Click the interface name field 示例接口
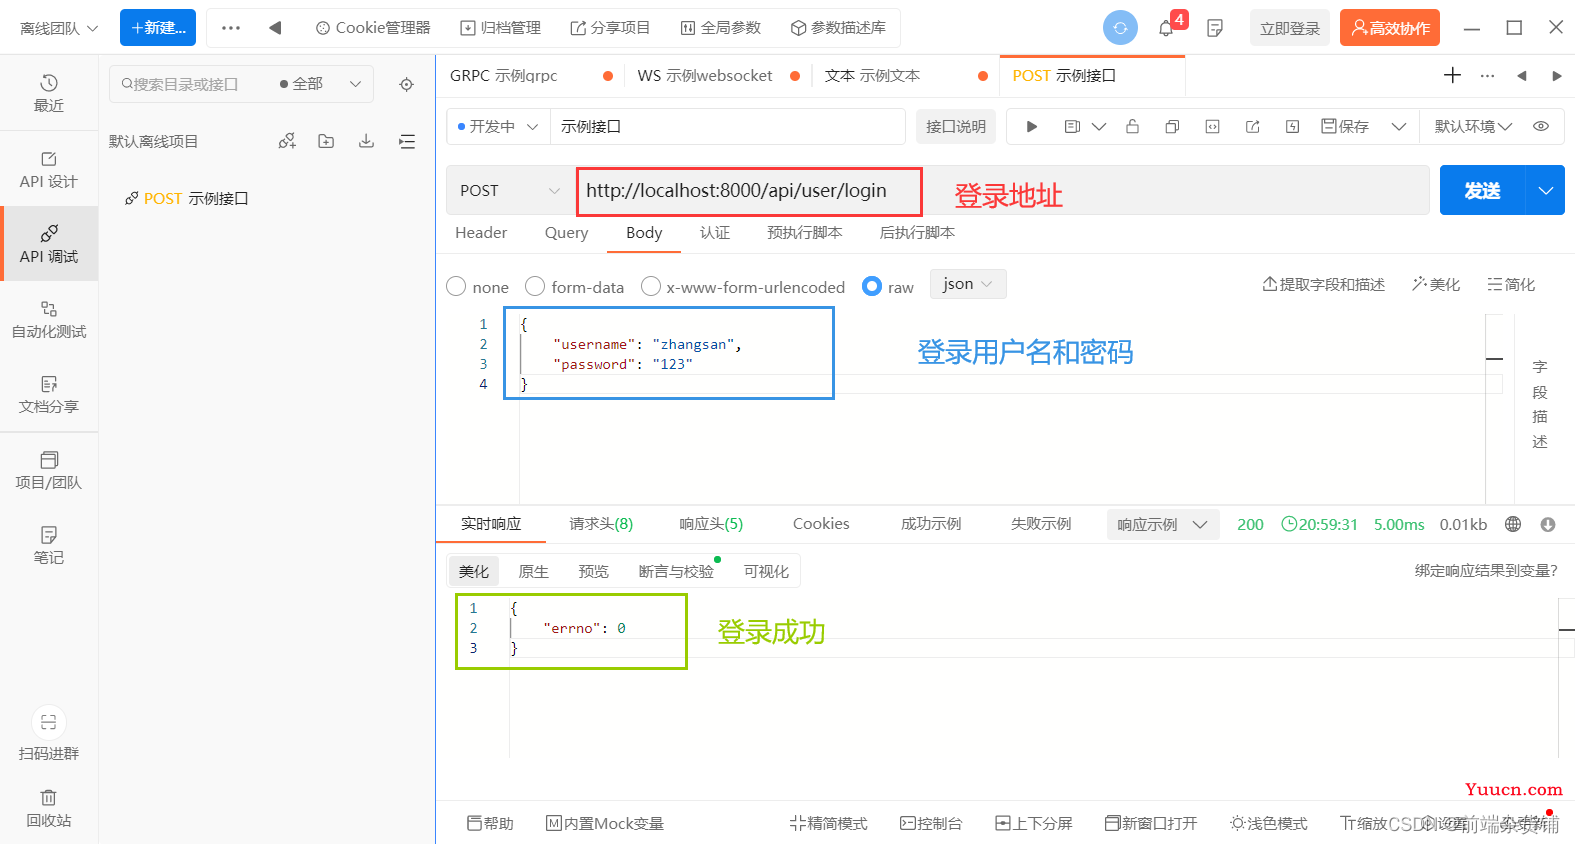The image size is (1575, 844). (728, 126)
